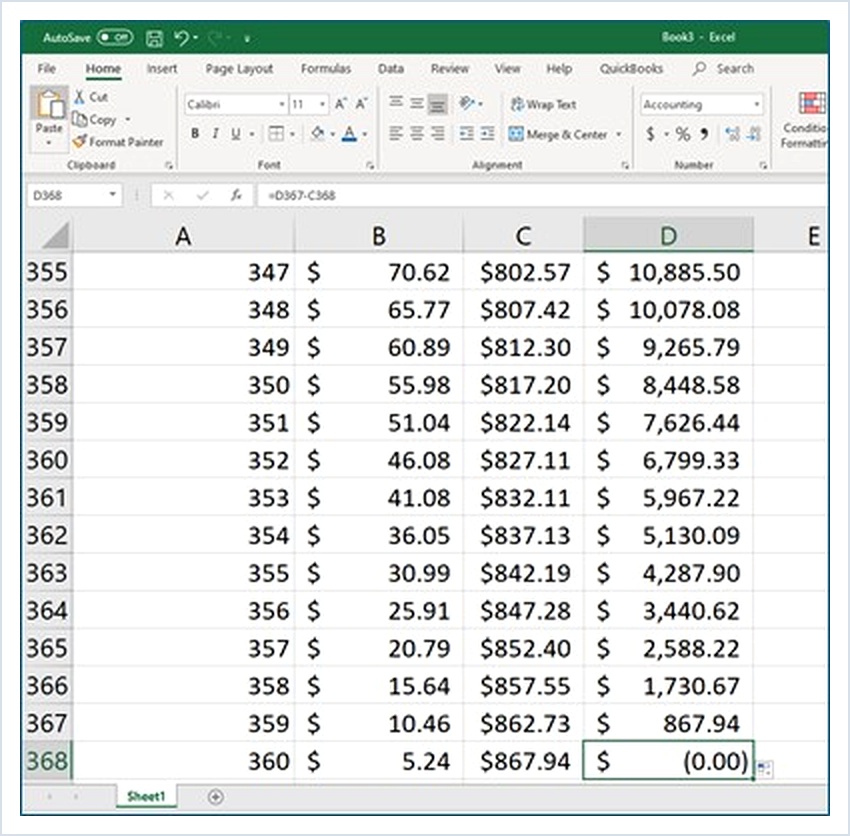Click the Percent Style icon
This screenshot has height=836, width=850.
point(683,134)
